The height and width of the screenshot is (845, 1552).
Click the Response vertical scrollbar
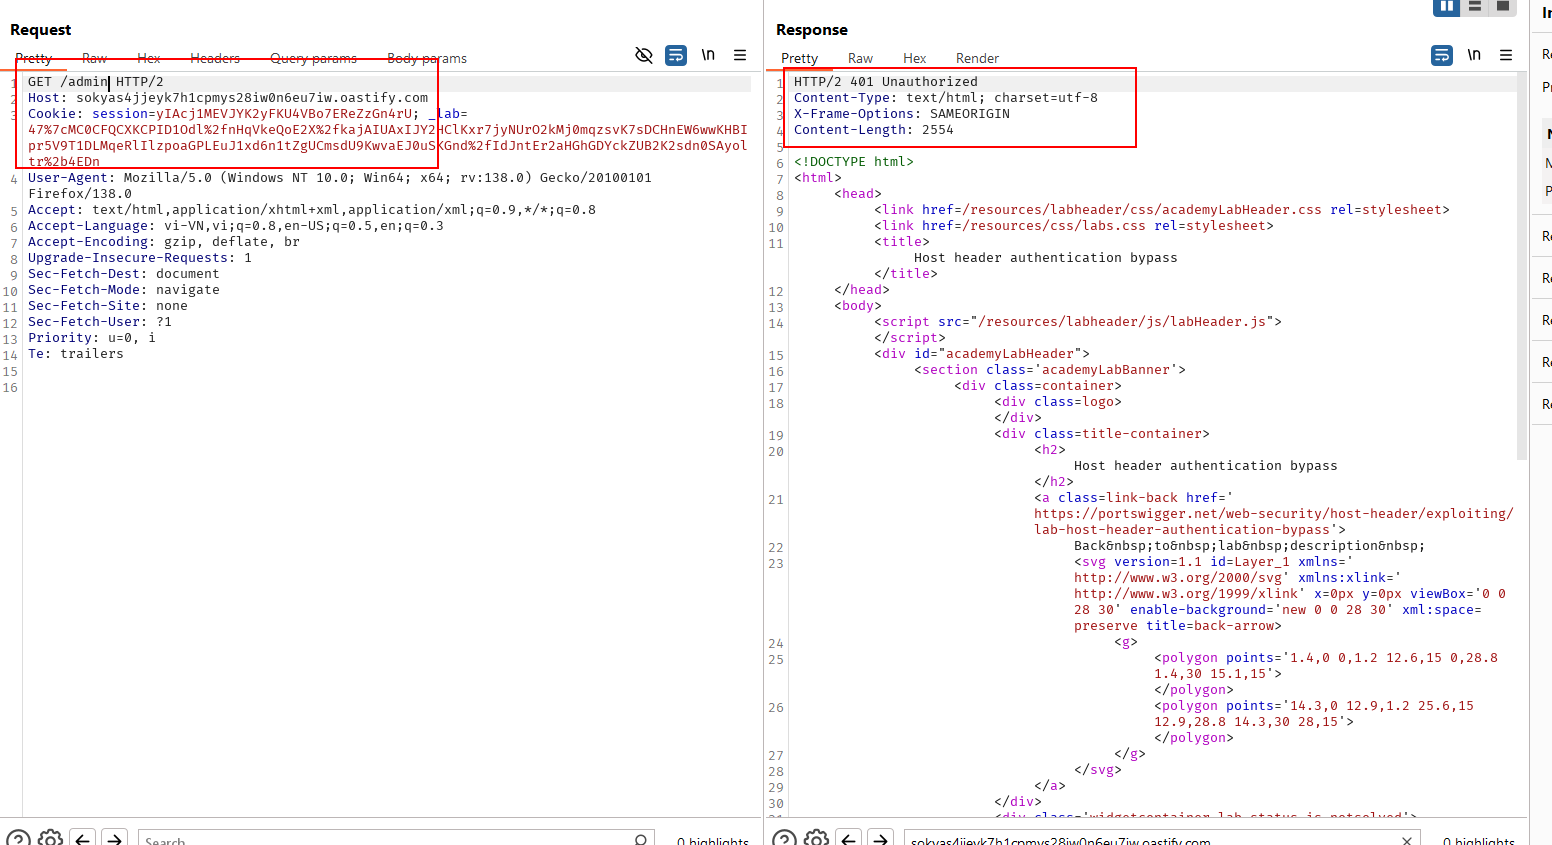(x=1522, y=267)
